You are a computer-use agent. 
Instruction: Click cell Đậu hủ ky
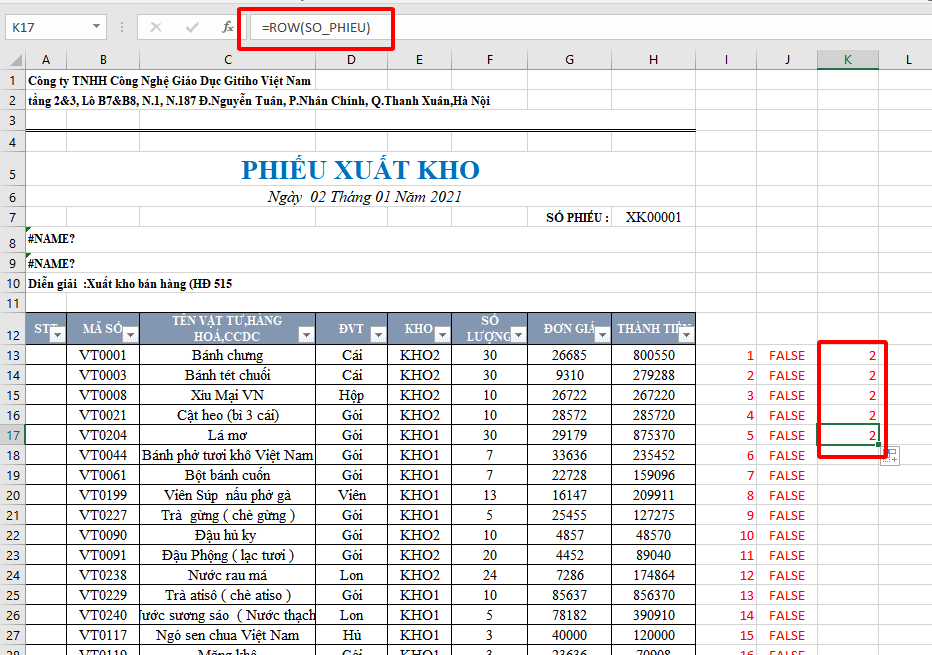pyautogui.click(x=228, y=536)
